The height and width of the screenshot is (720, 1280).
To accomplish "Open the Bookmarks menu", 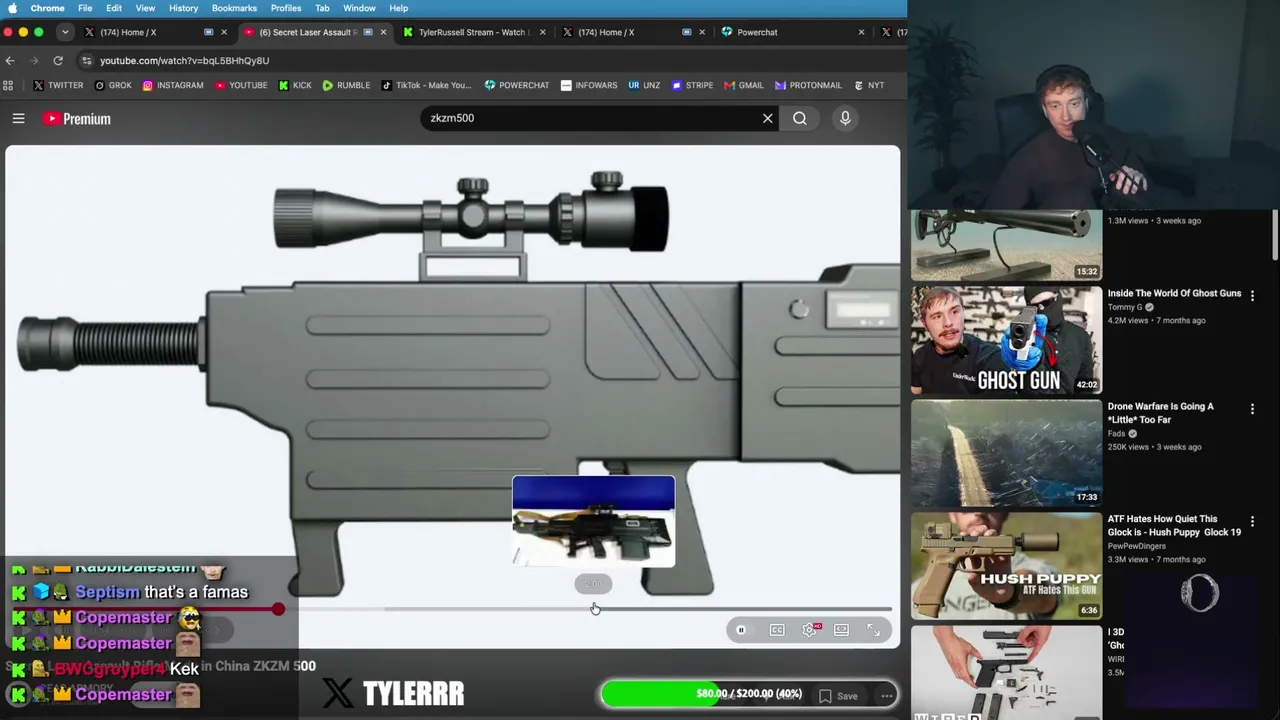I will point(234,8).
